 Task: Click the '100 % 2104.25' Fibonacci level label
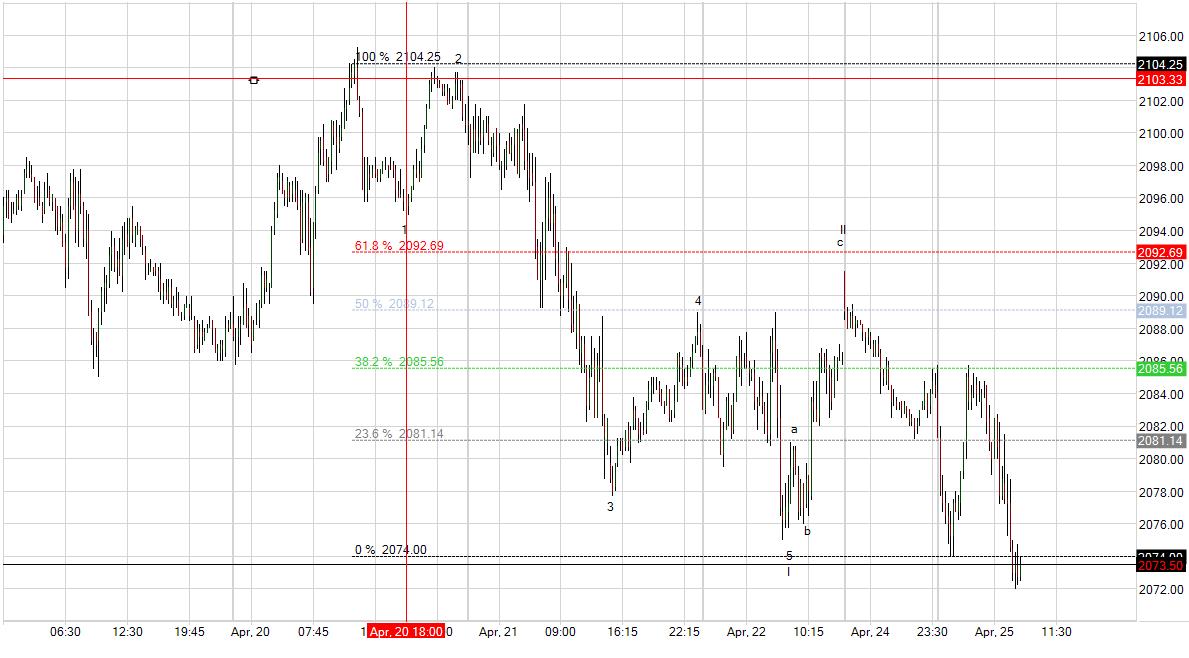(398, 57)
